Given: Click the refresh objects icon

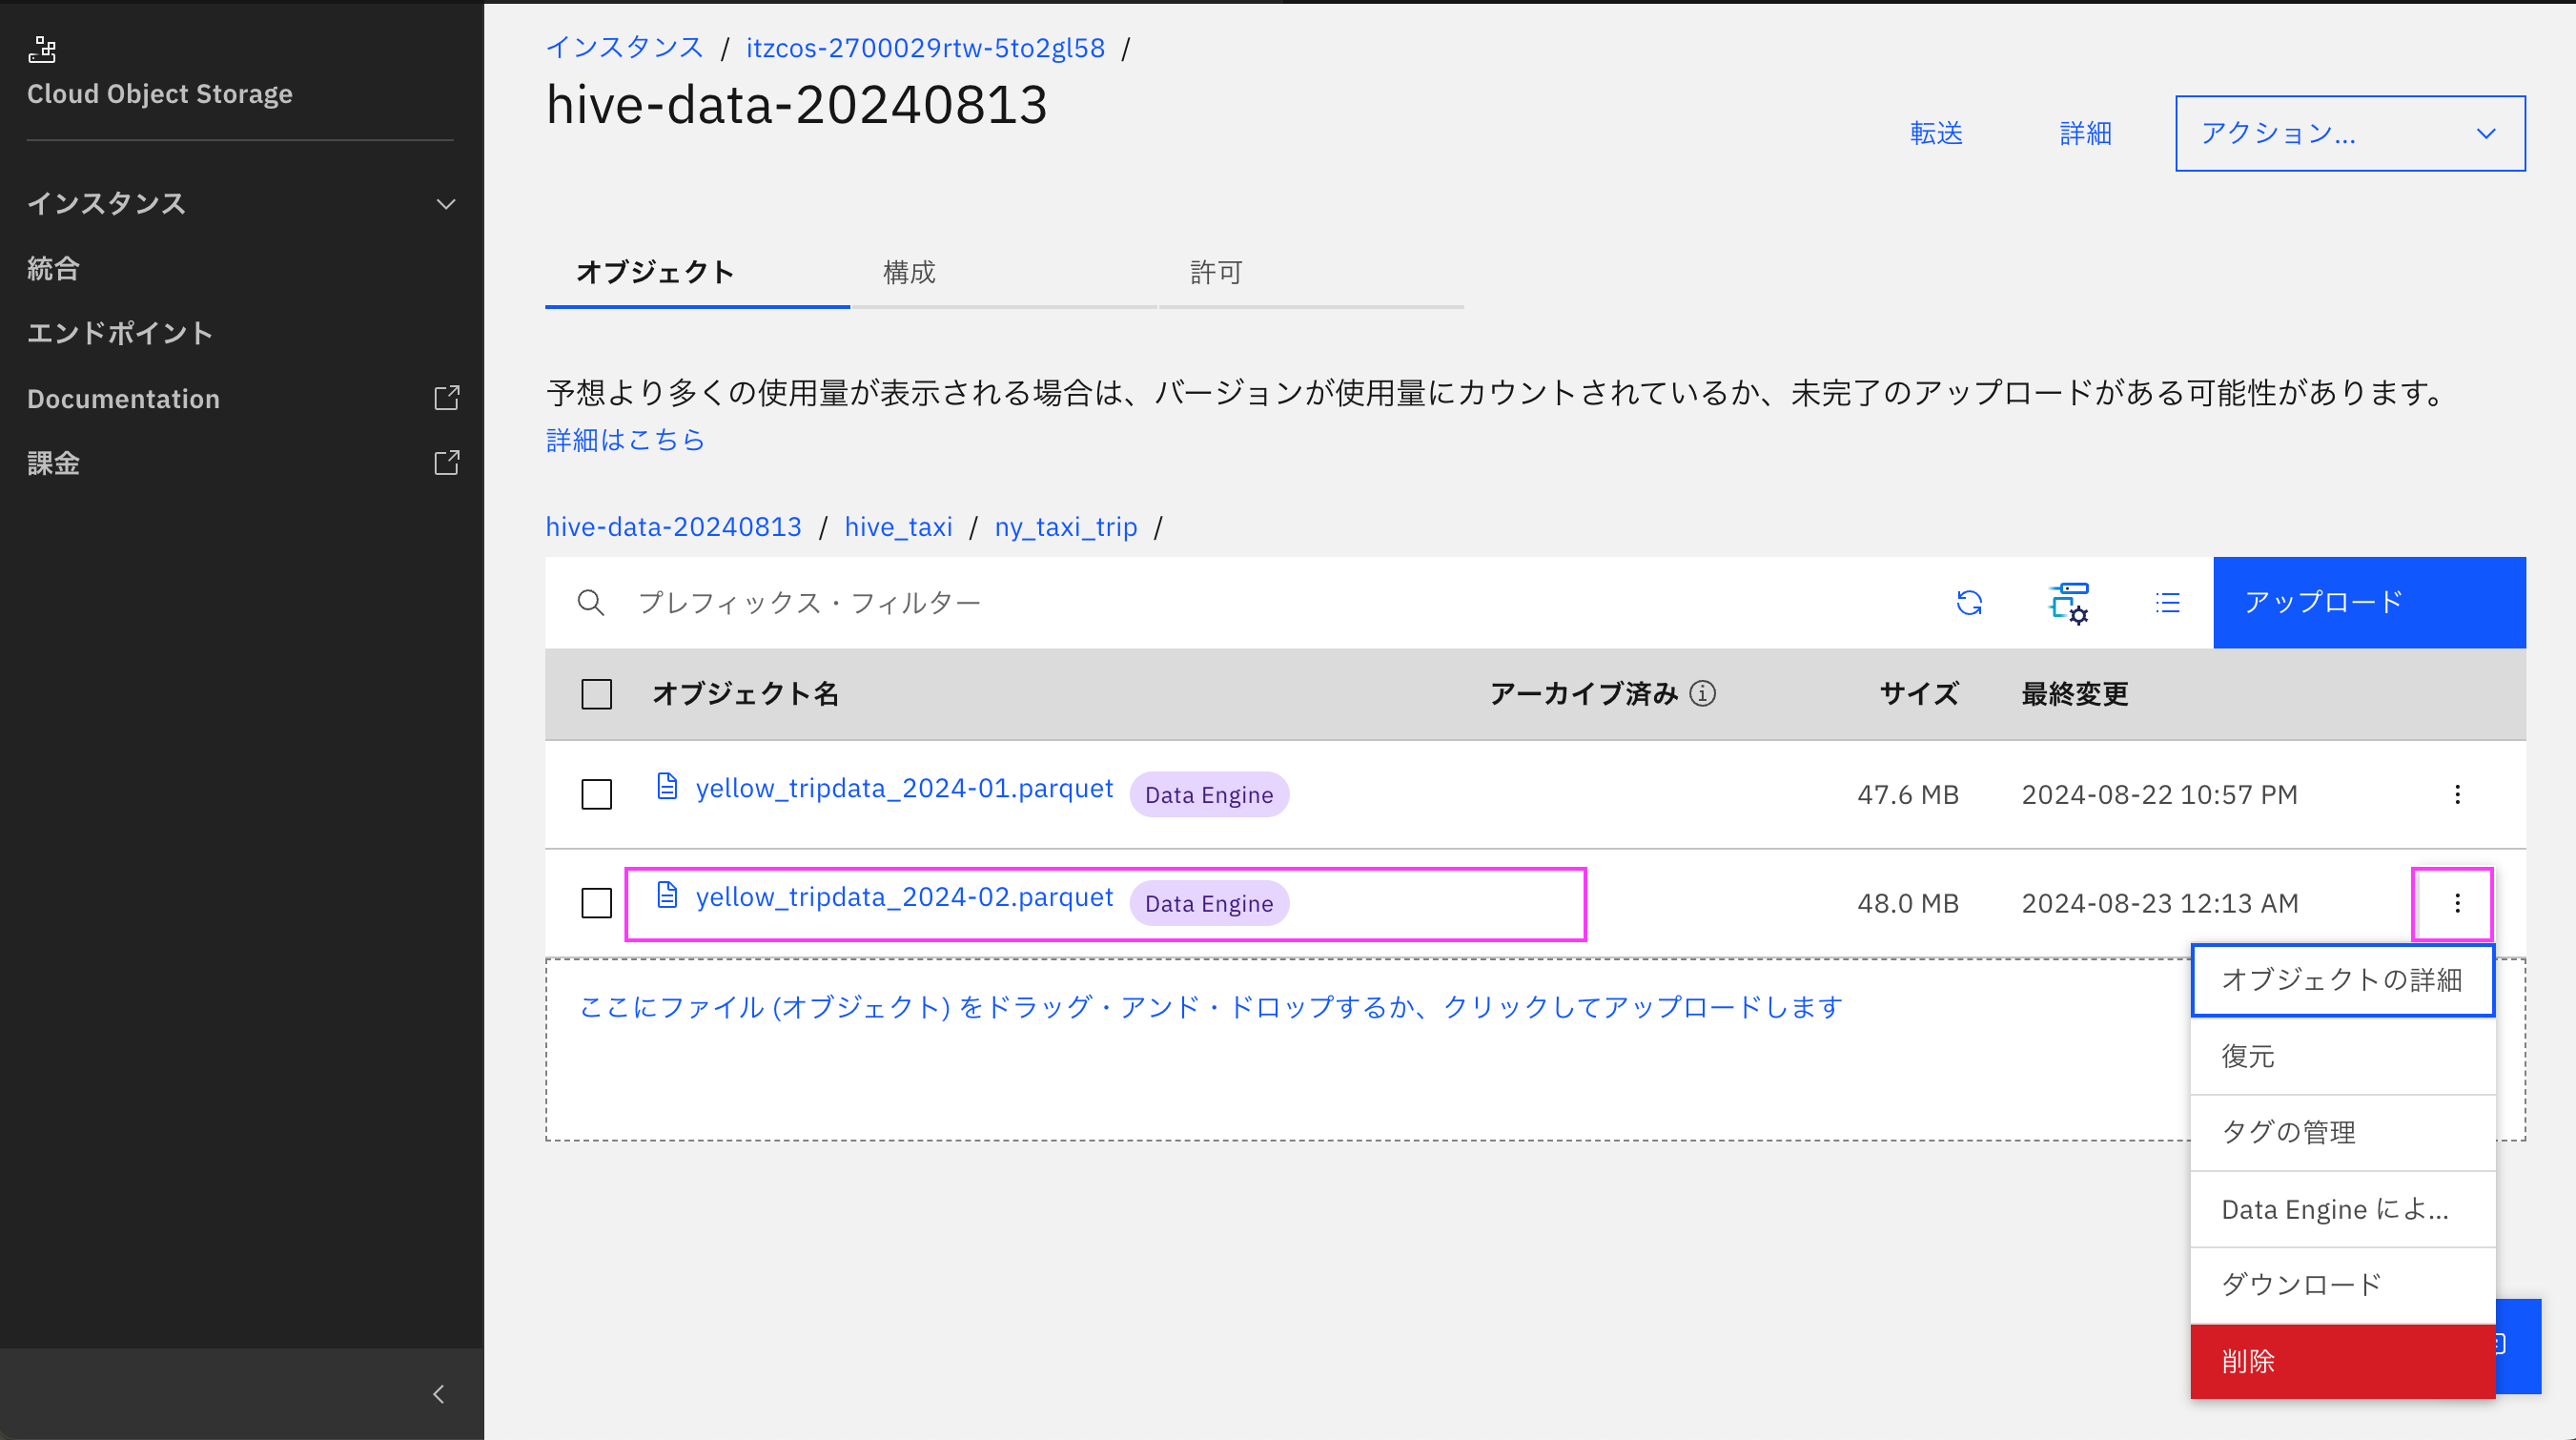Looking at the screenshot, I should [1969, 602].
